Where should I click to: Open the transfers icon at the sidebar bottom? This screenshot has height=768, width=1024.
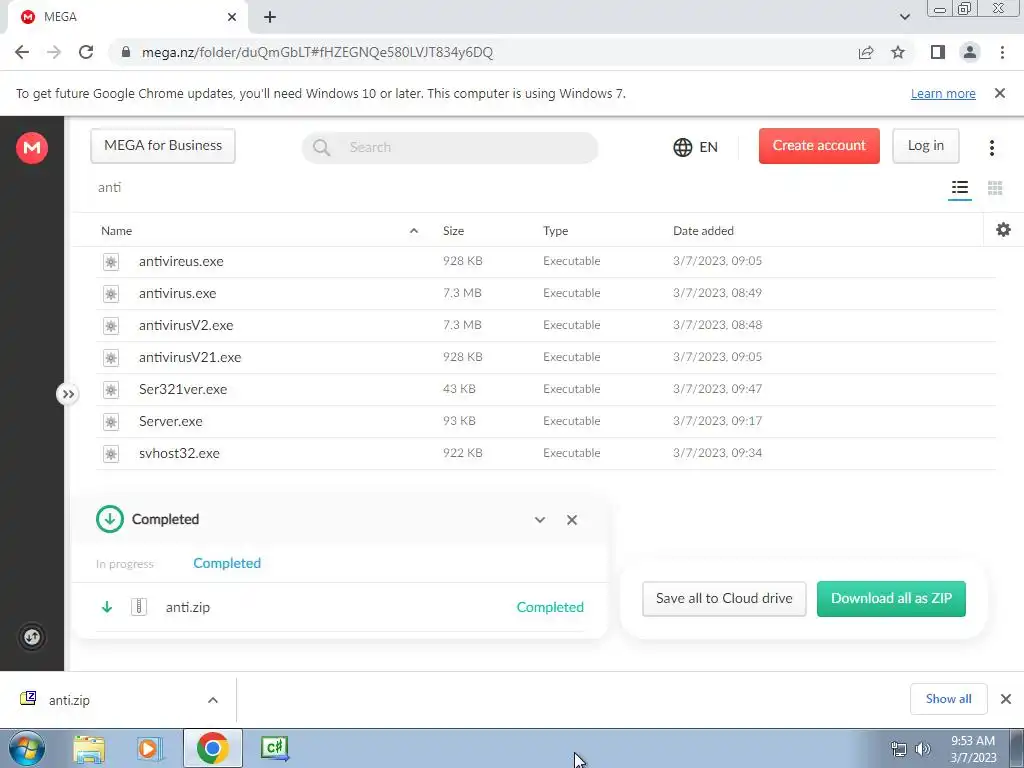point(31,637)
